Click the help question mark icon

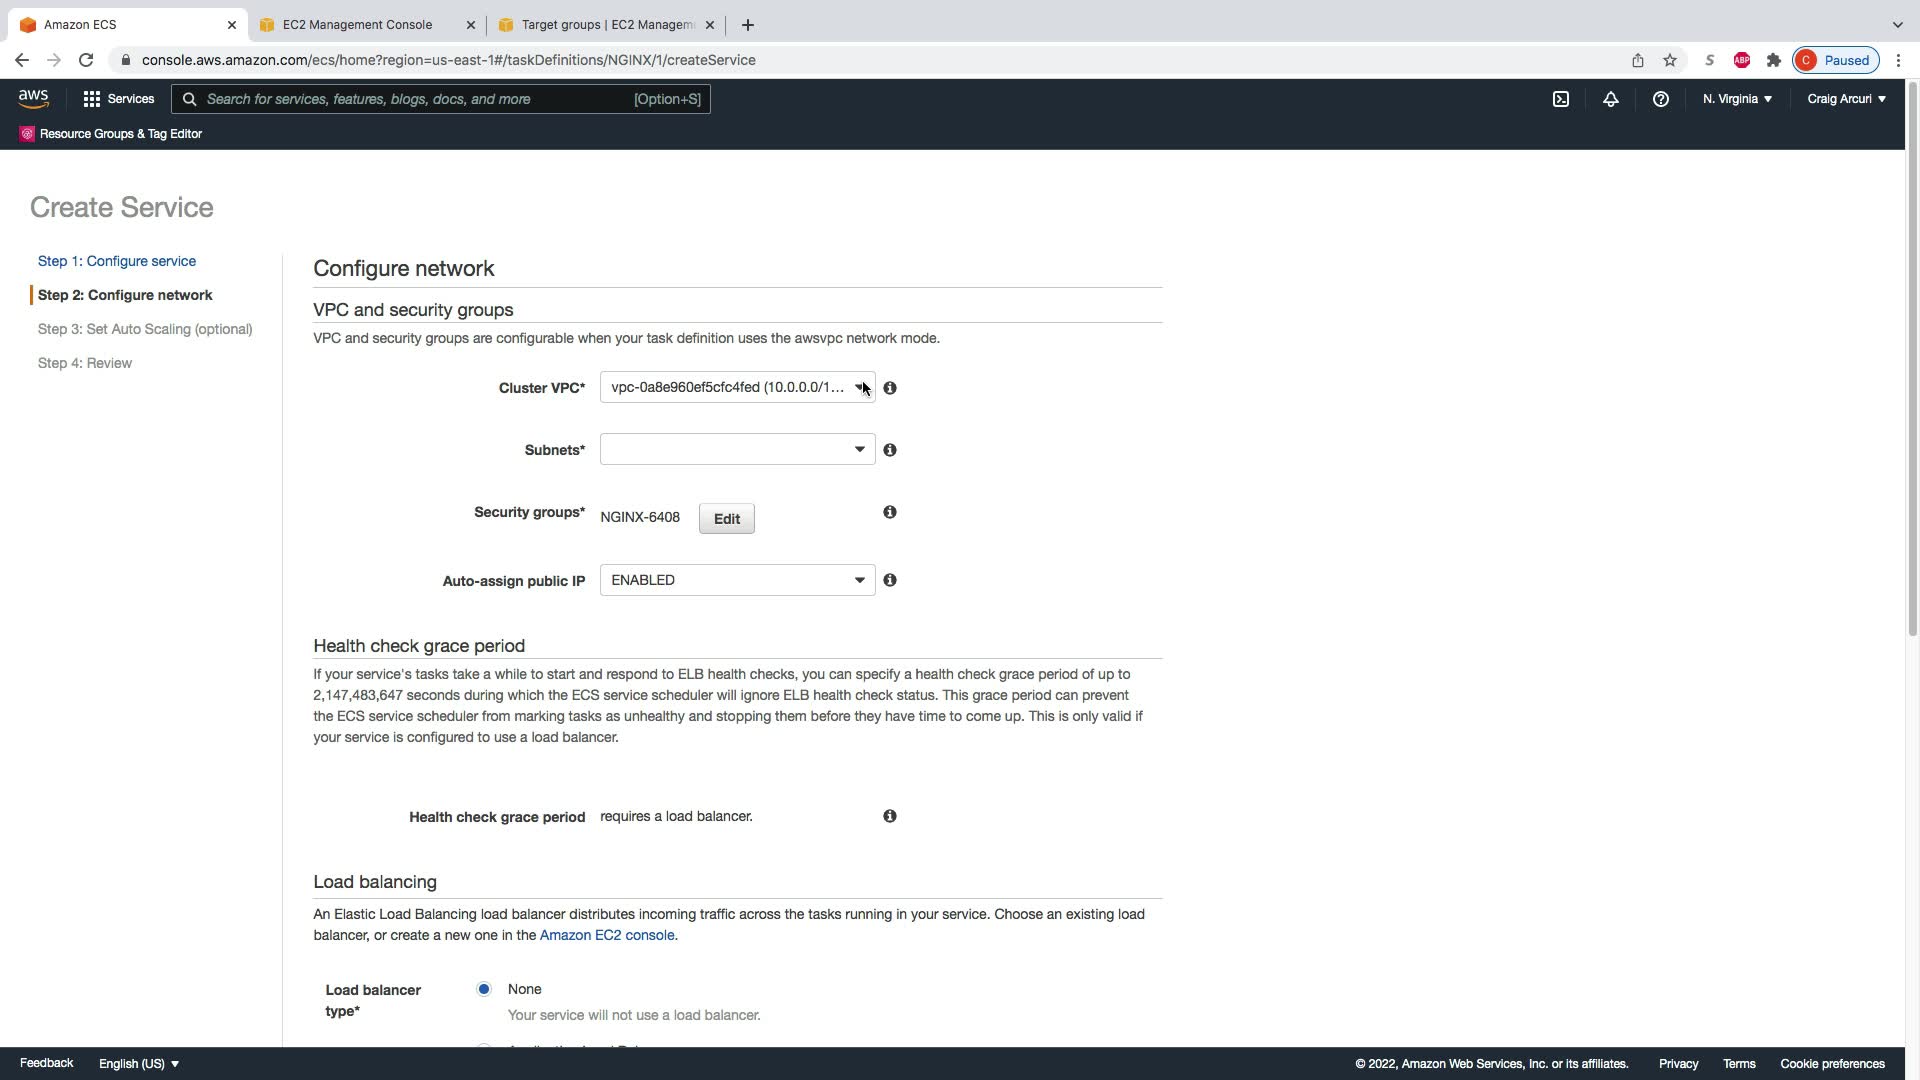tap(1660, 99)
